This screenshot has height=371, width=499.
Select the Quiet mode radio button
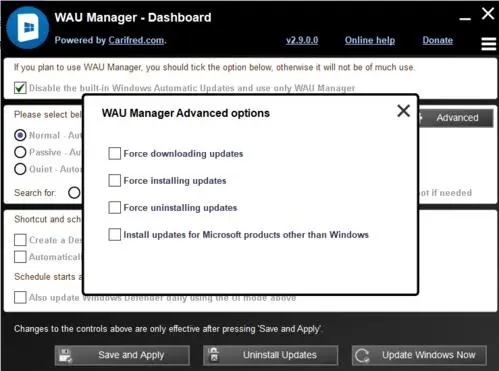(x=20, y=169)
